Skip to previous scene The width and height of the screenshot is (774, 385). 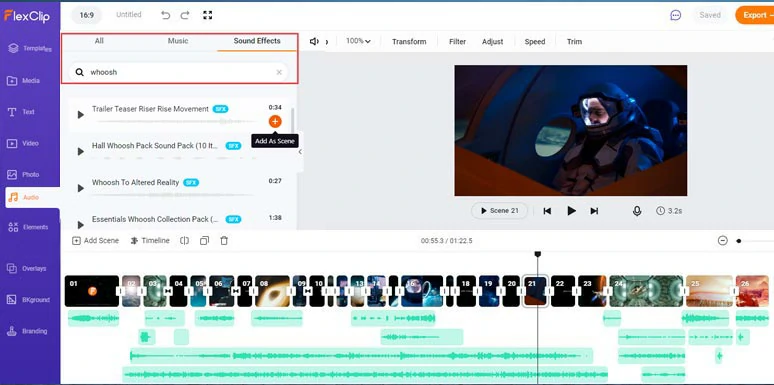tap(547, 211)
